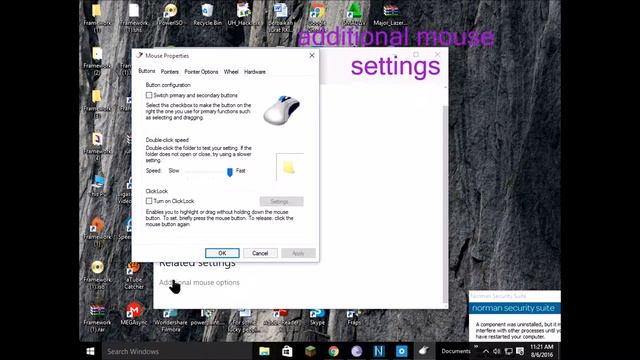Select the MEGAsync desktop shortcut
The width and height of the screenshot is (640, 360).
coord(133,314)
